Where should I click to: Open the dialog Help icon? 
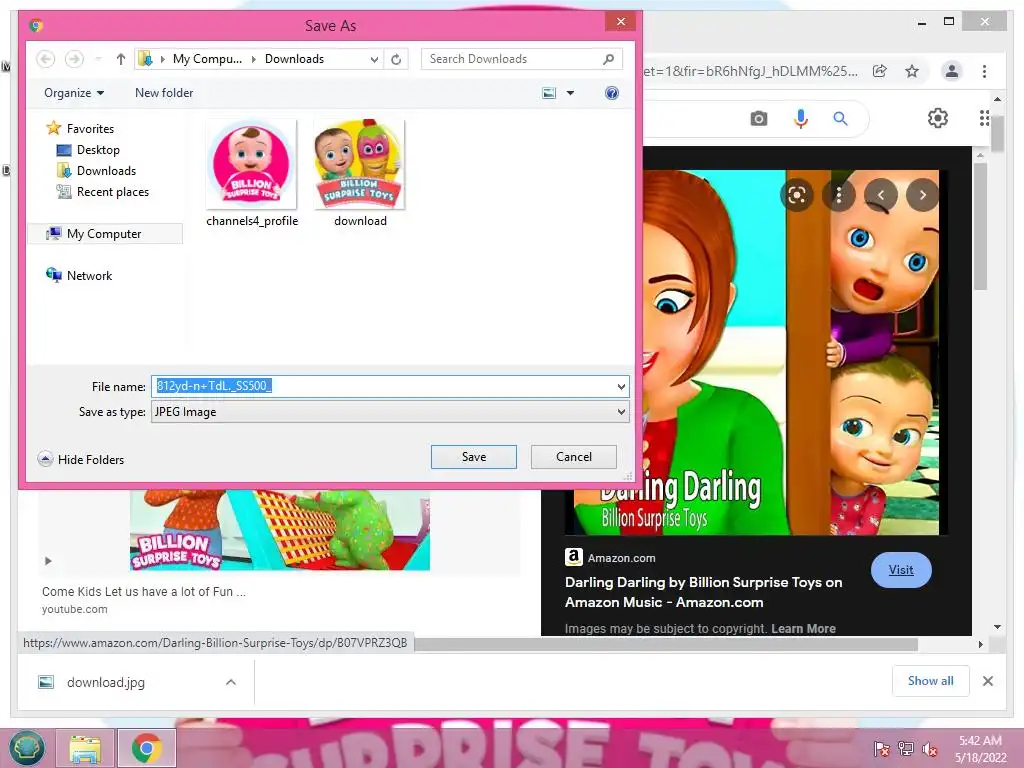[611, 93]
